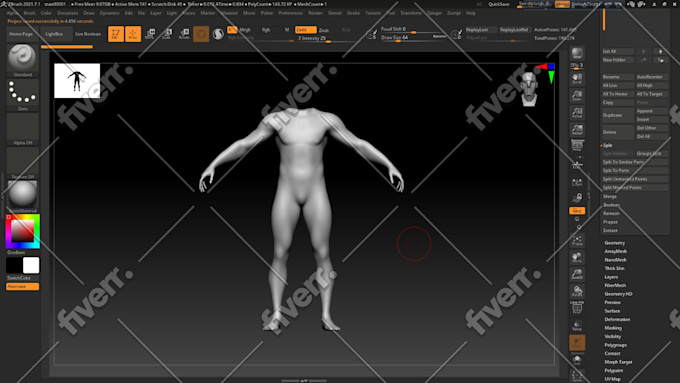The width and height of the screenshot is (680, 383).
Task: Open the Alpha Off selector
Action: pyautogui.click(x=23, y=129)
